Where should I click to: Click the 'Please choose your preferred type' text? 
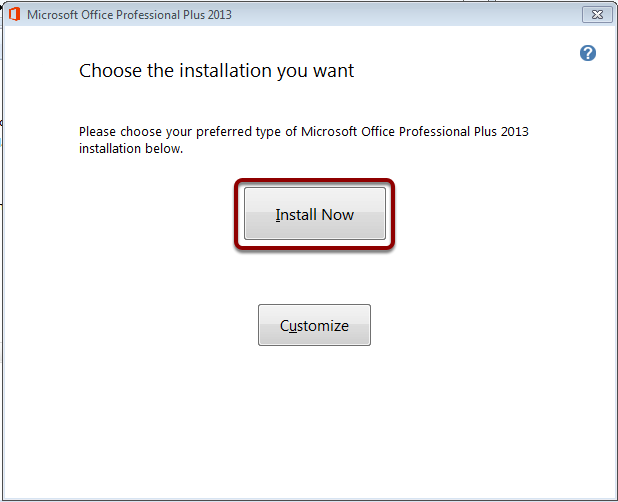(303, 140)
